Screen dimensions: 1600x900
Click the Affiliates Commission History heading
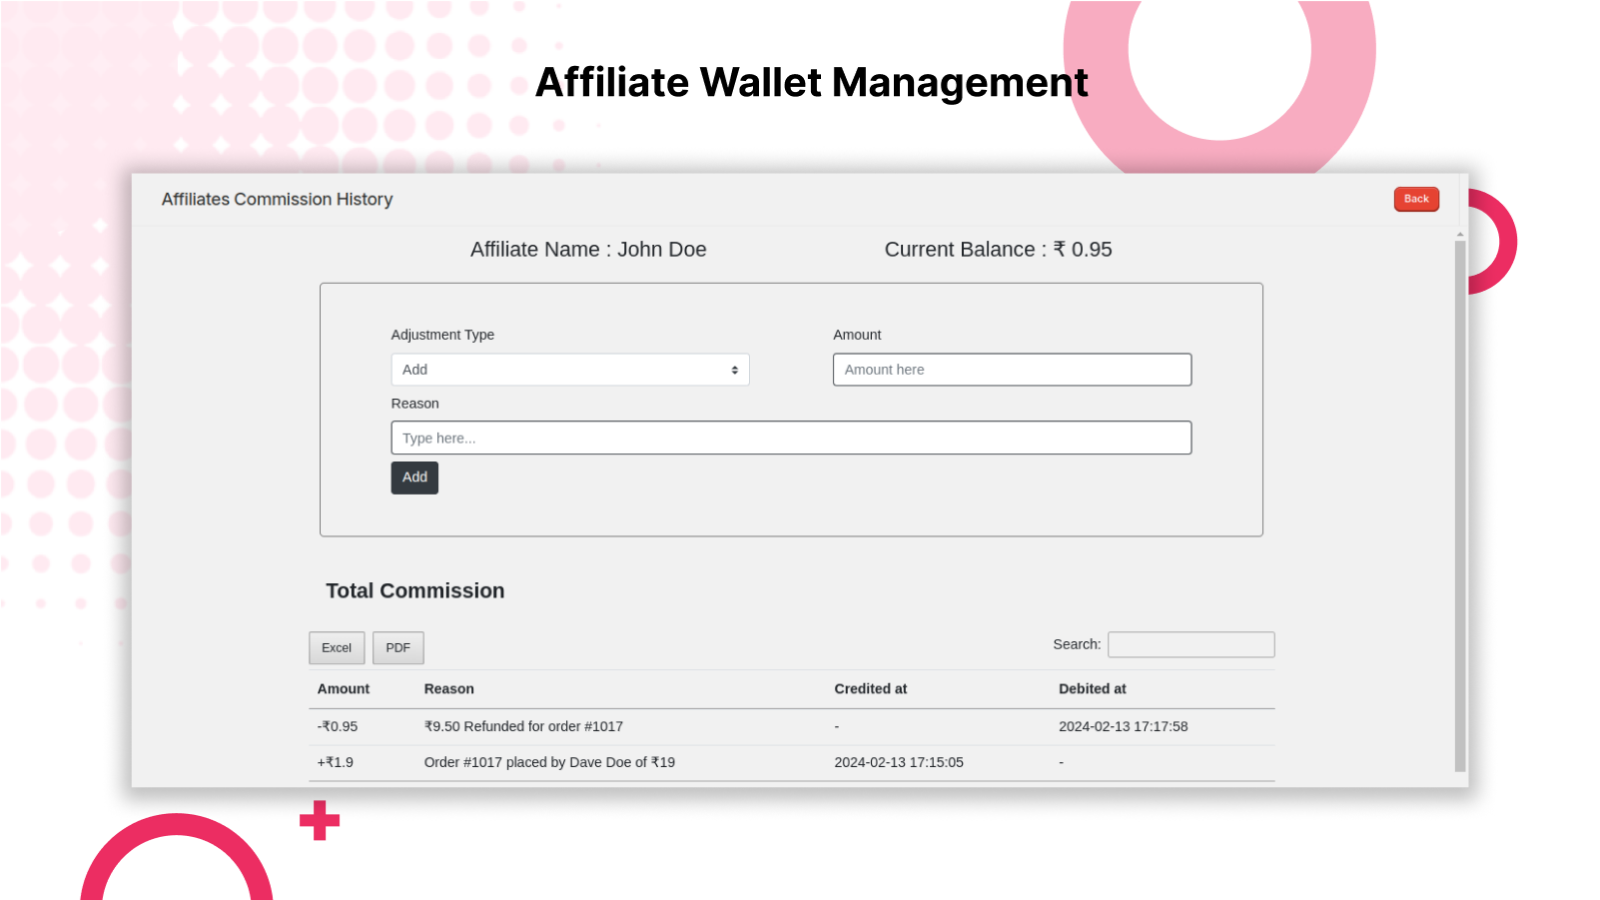pyautogui.click(x=277, y=199)
